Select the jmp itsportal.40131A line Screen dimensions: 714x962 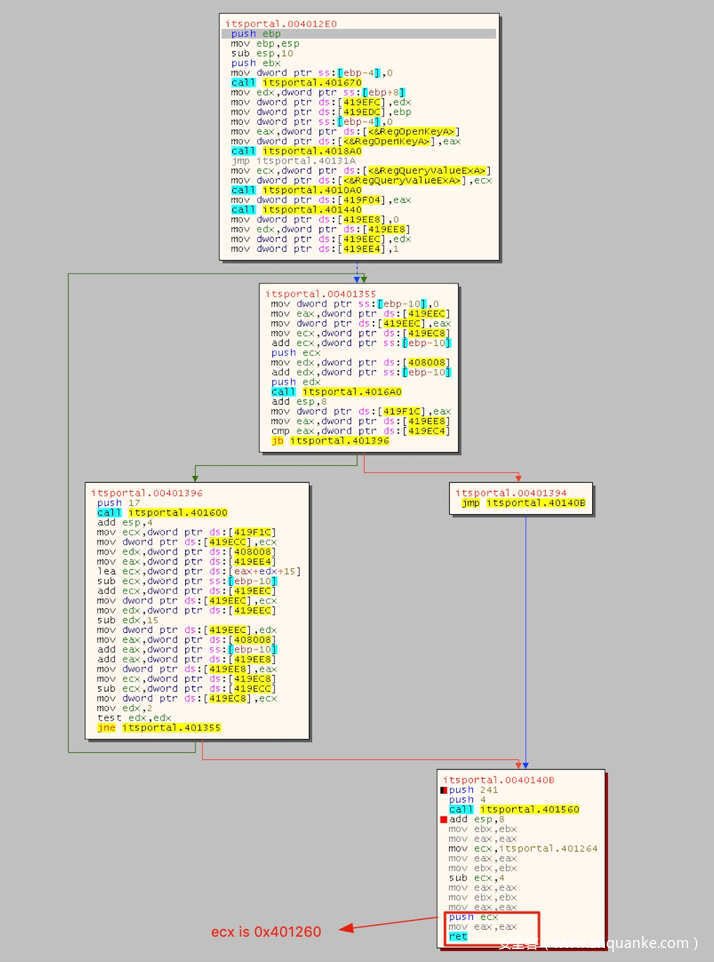click(284, 160)
